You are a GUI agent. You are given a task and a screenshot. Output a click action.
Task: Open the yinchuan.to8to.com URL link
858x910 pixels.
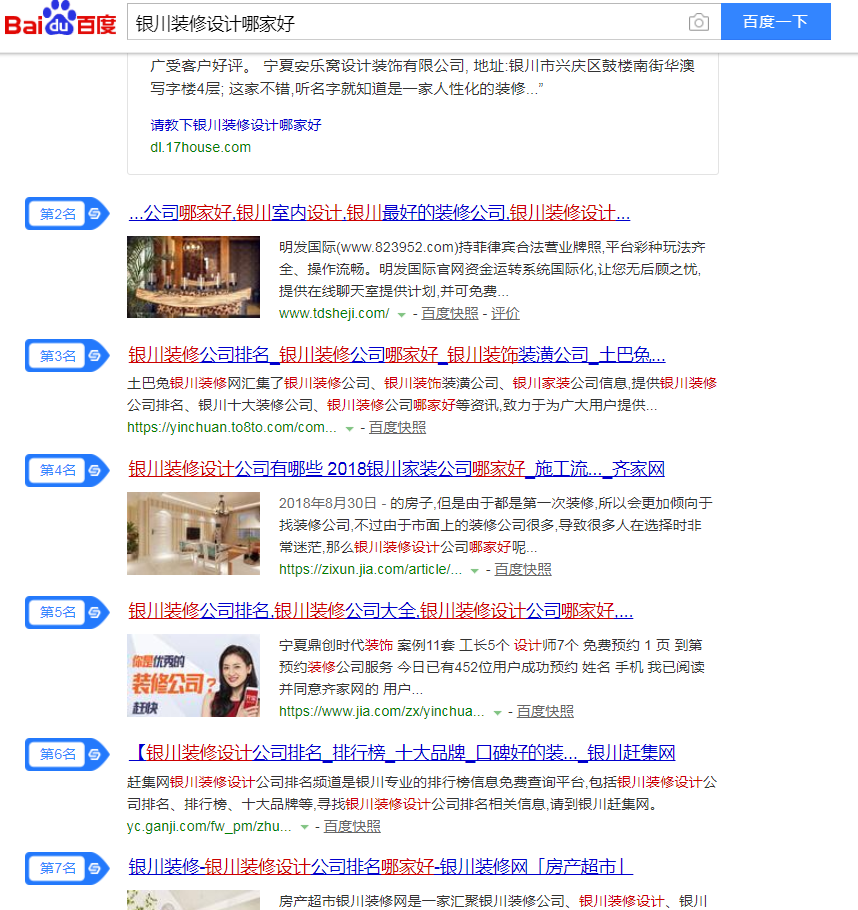click(232, 428)
